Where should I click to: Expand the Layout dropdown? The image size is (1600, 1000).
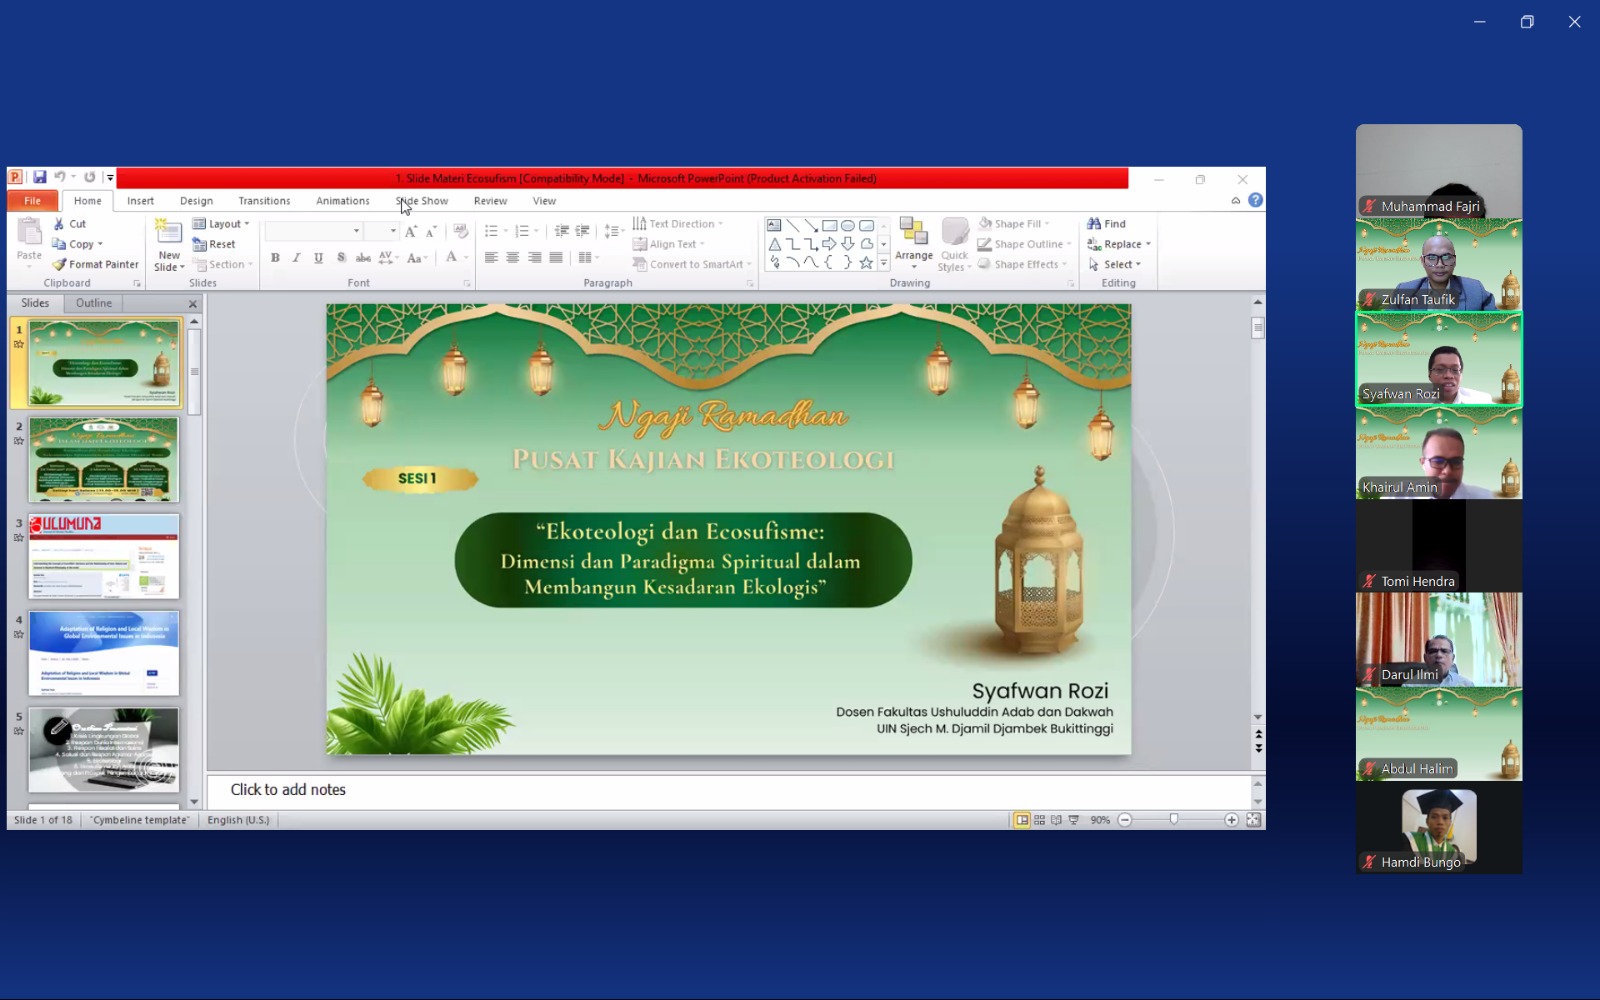tap(221, 224)
